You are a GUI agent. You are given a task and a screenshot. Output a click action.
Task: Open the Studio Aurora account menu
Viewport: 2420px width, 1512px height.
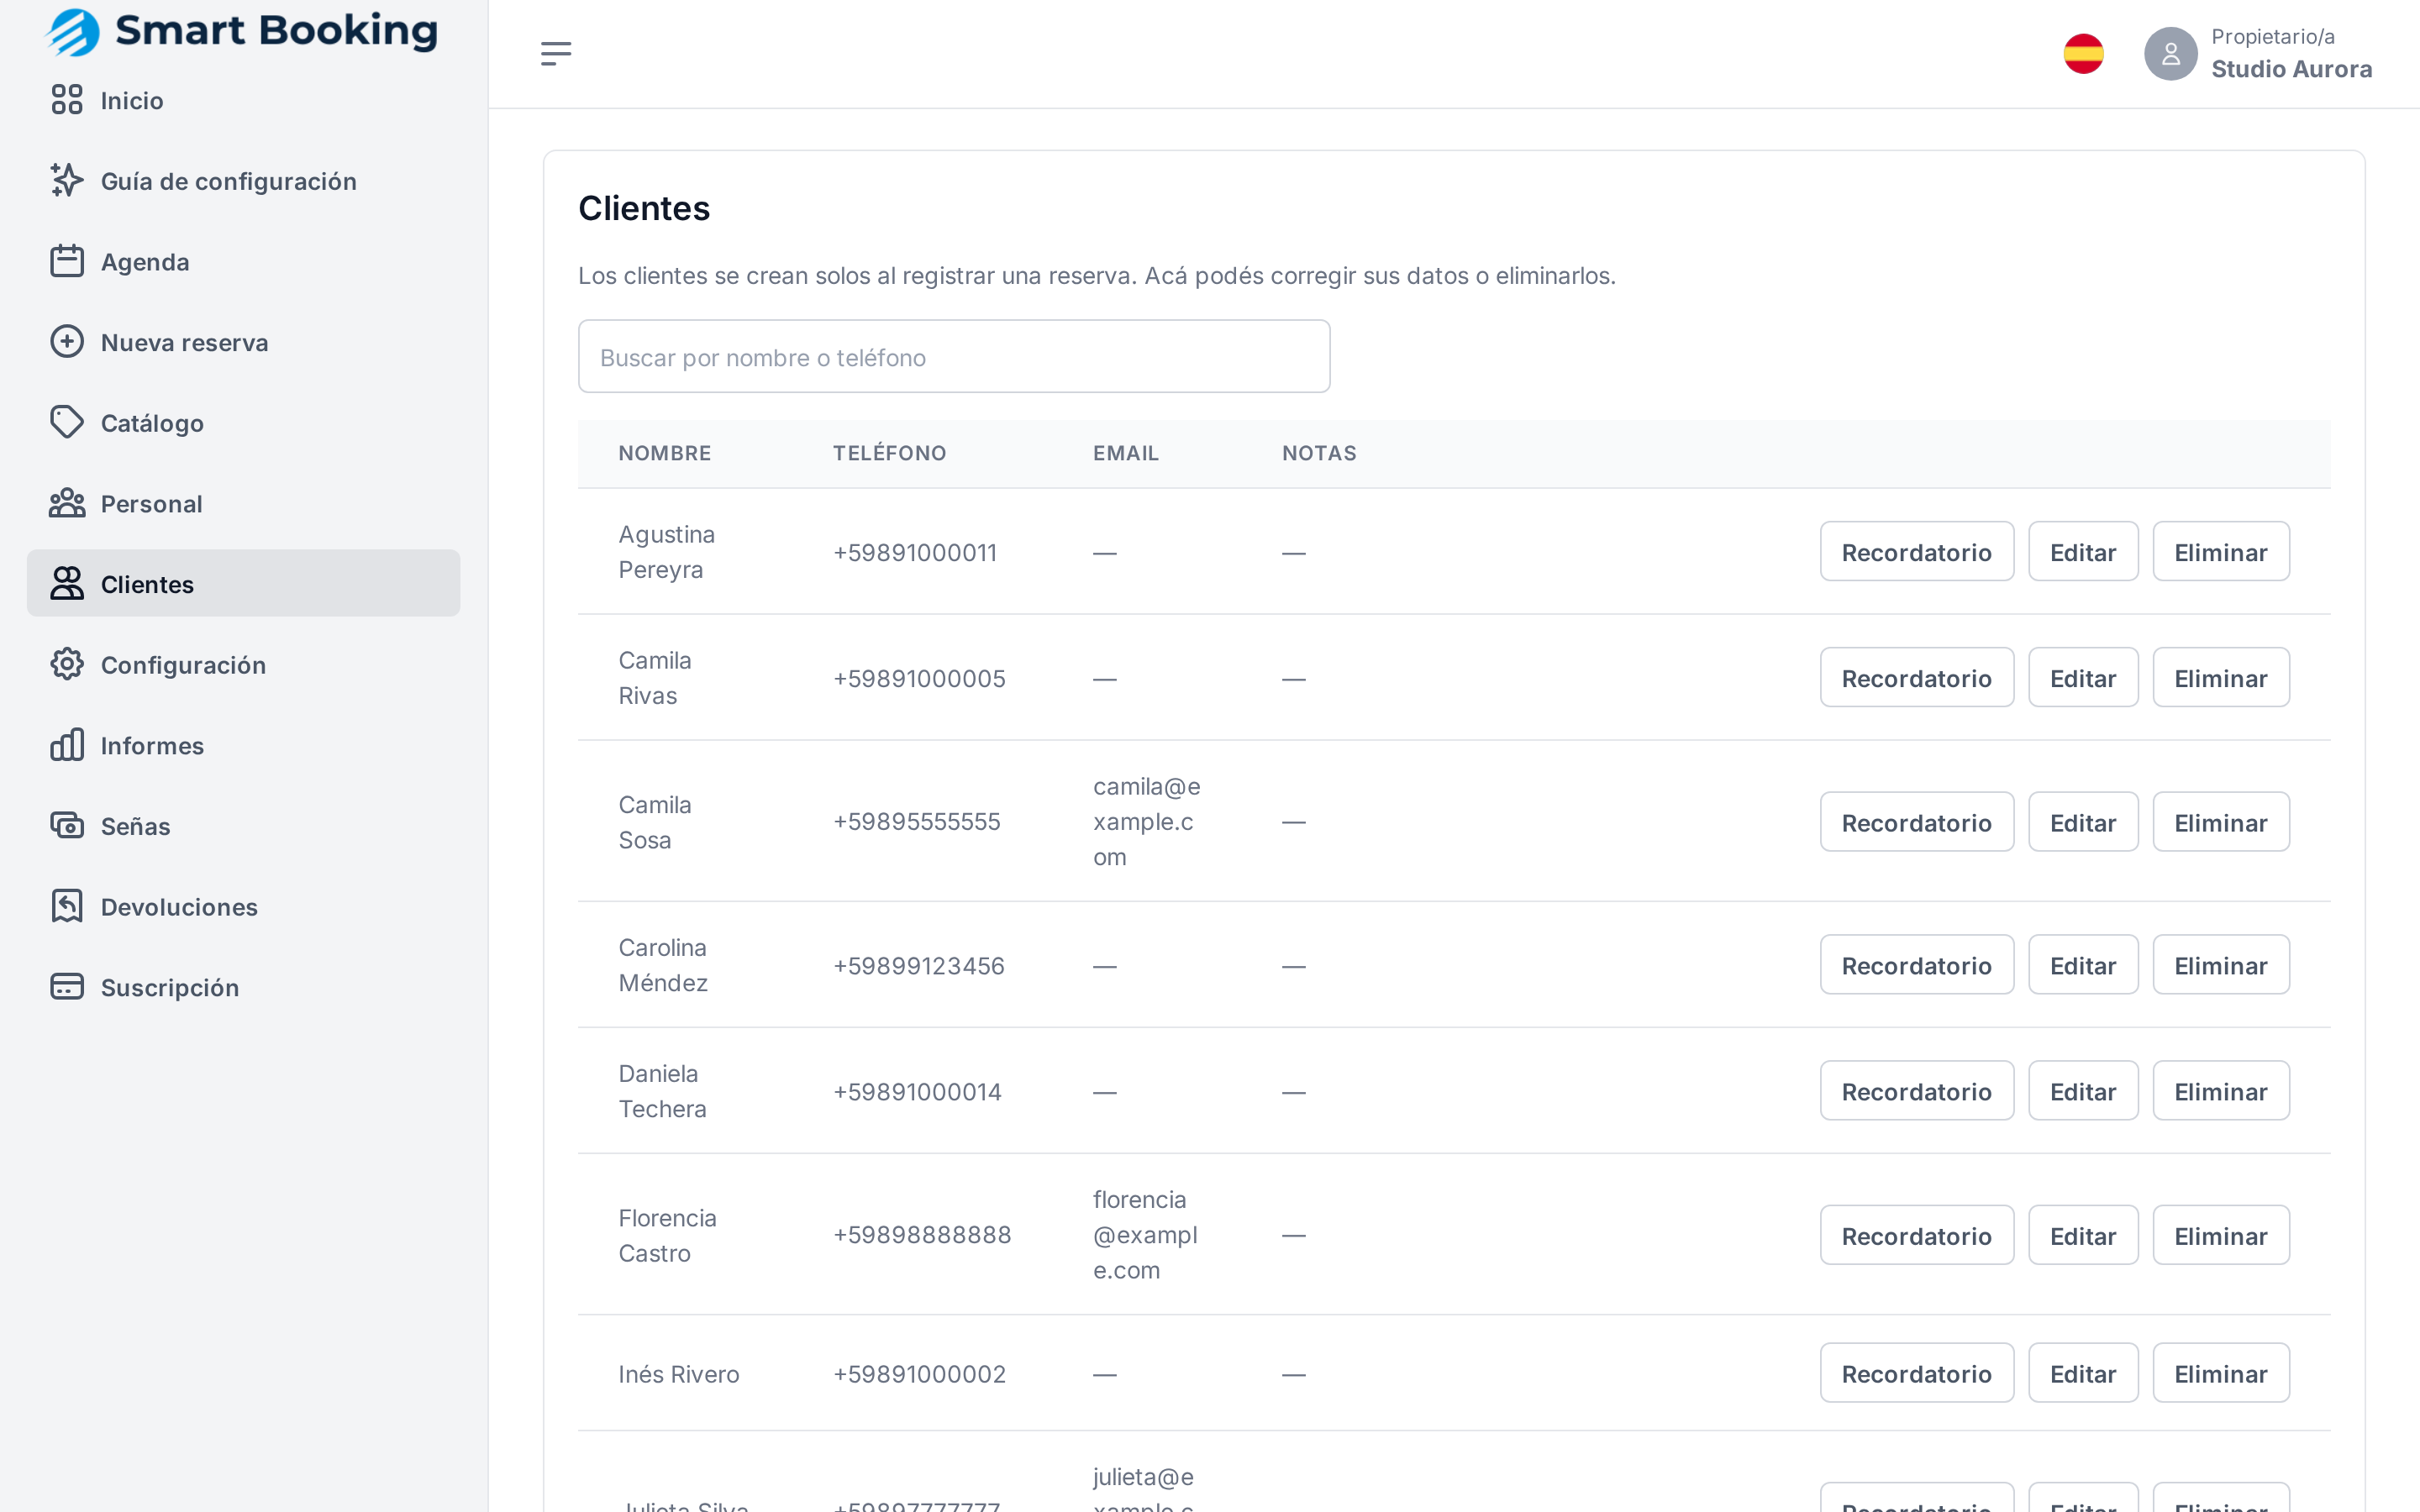click(x=2258, y=54)
